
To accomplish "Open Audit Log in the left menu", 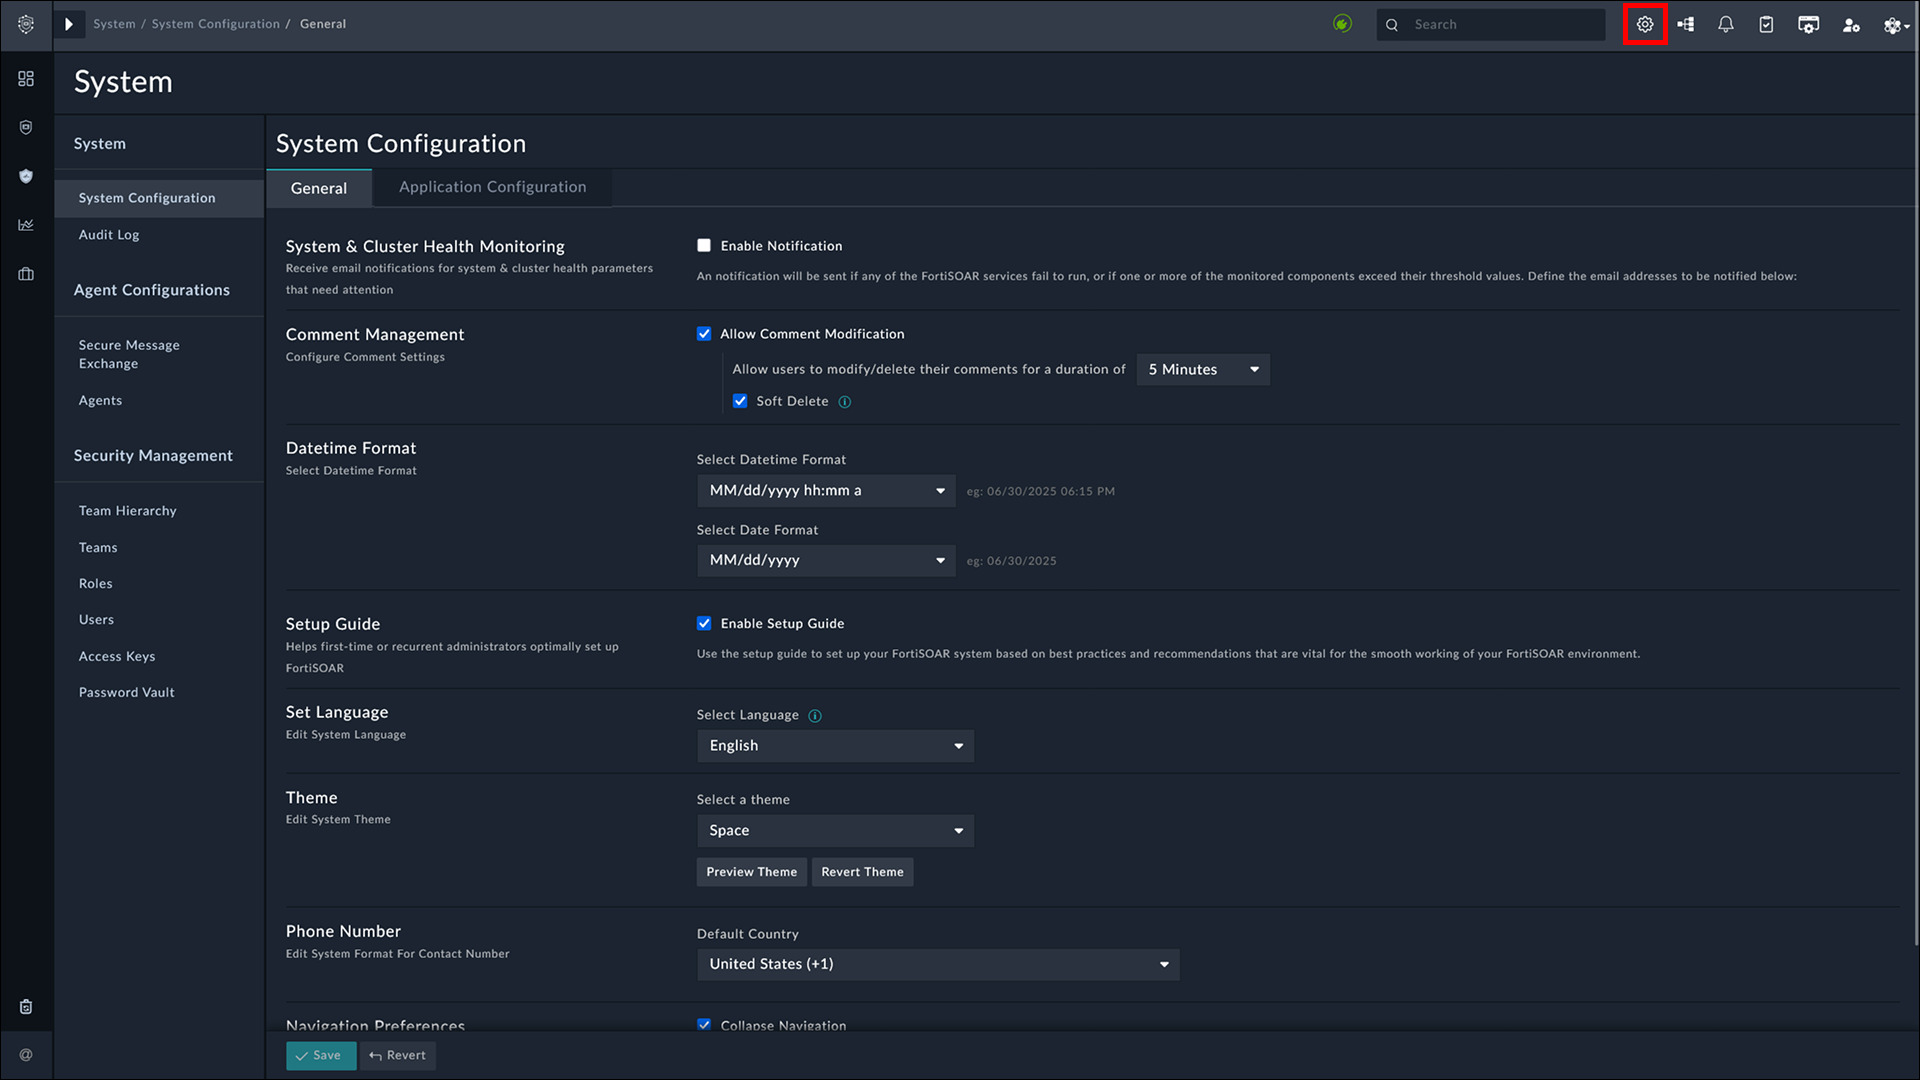I will (109, 235).
